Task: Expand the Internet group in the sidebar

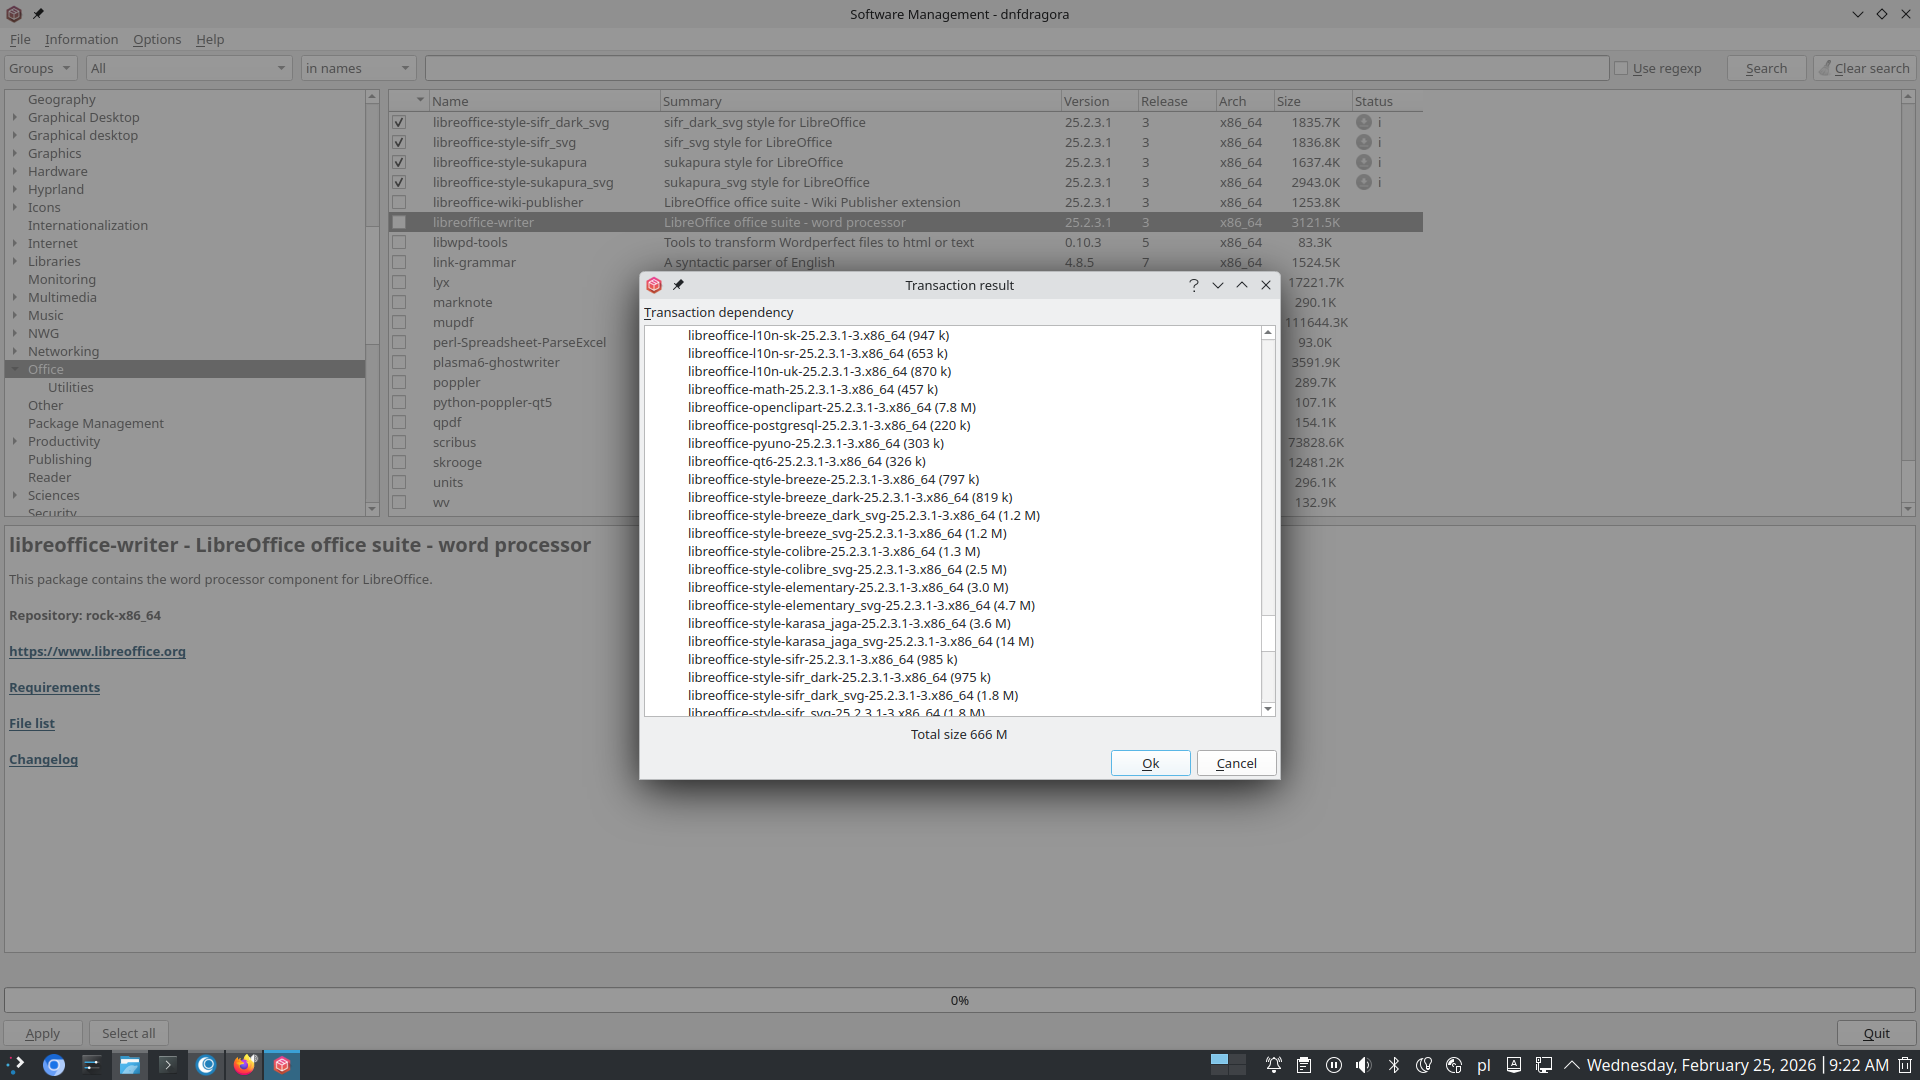Action: [14, 243]
